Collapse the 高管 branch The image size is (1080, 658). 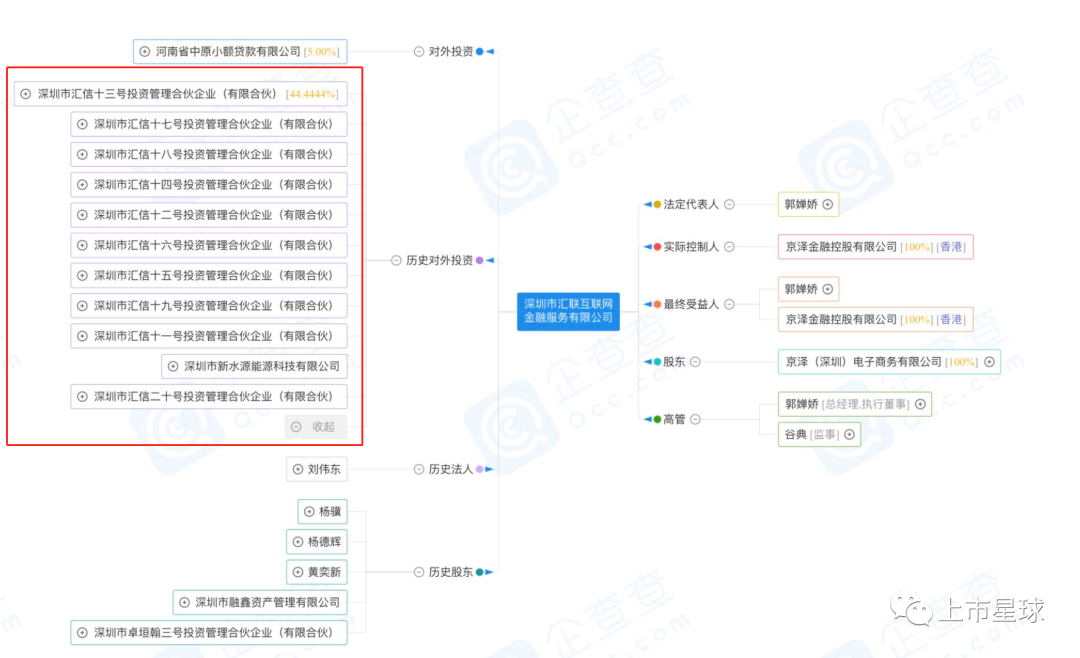tap(696, 419)
